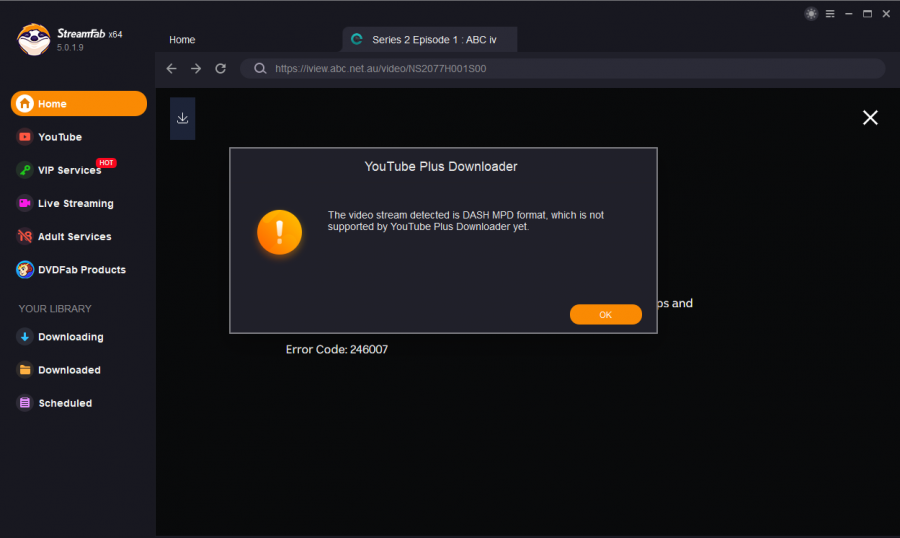Open YouTube in the sidebar

(60, 137)
